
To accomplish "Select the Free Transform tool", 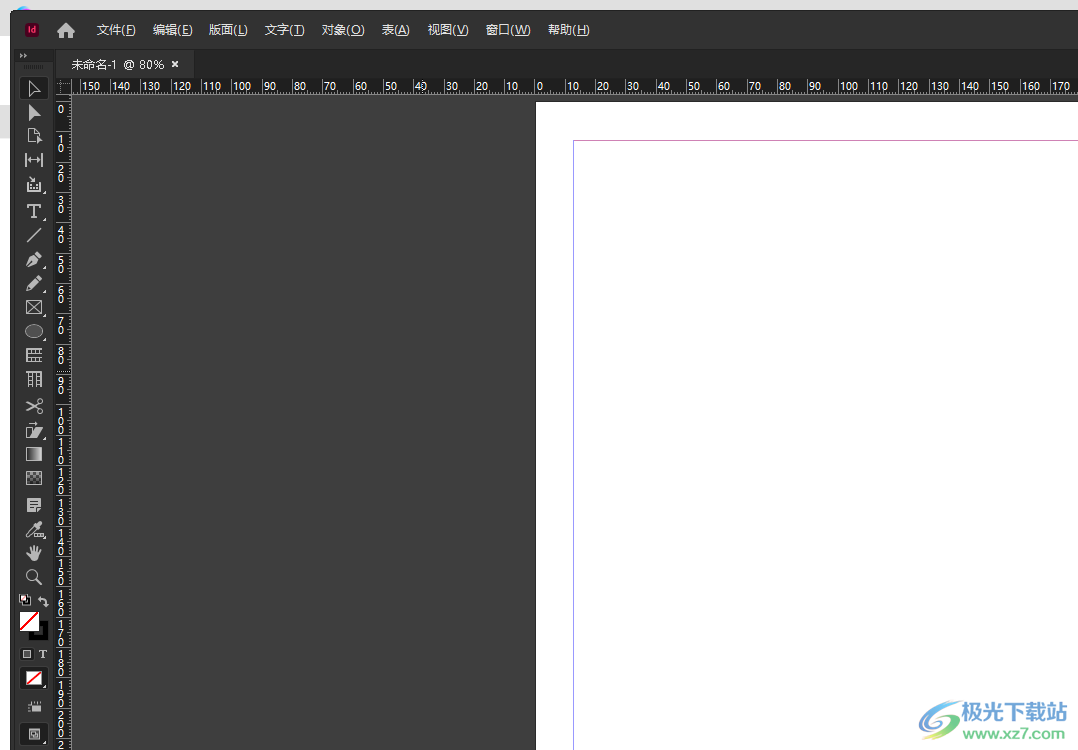I will point(34,430).
